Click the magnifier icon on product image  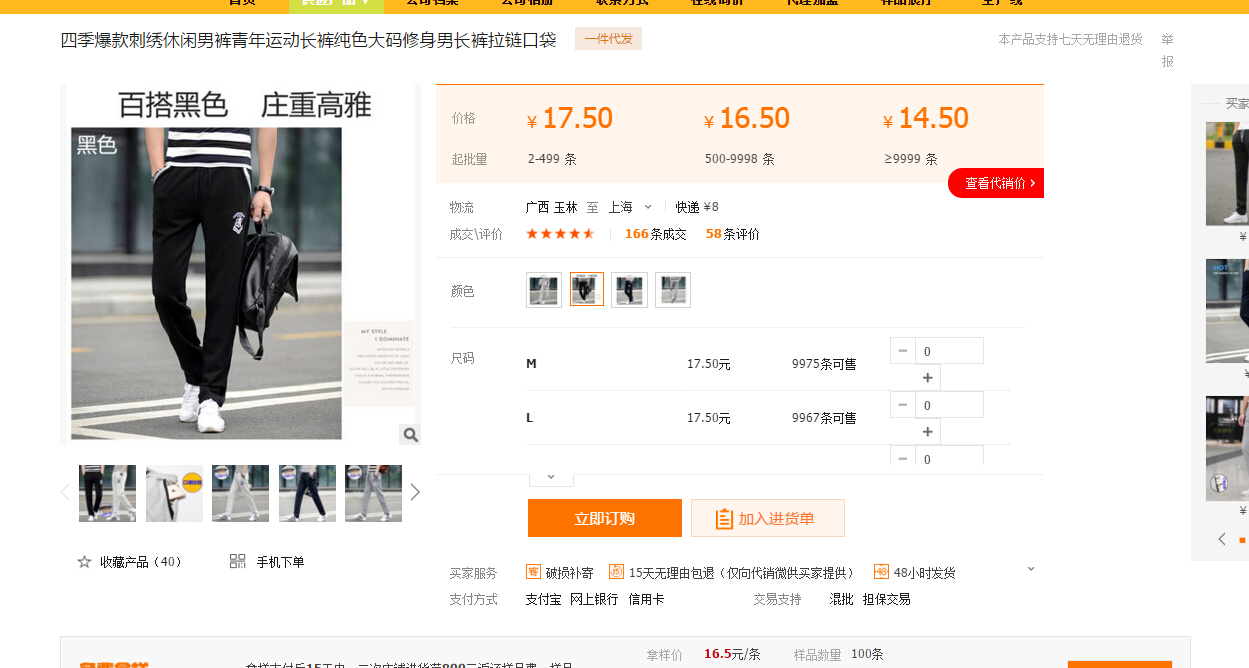pos(410,434)
